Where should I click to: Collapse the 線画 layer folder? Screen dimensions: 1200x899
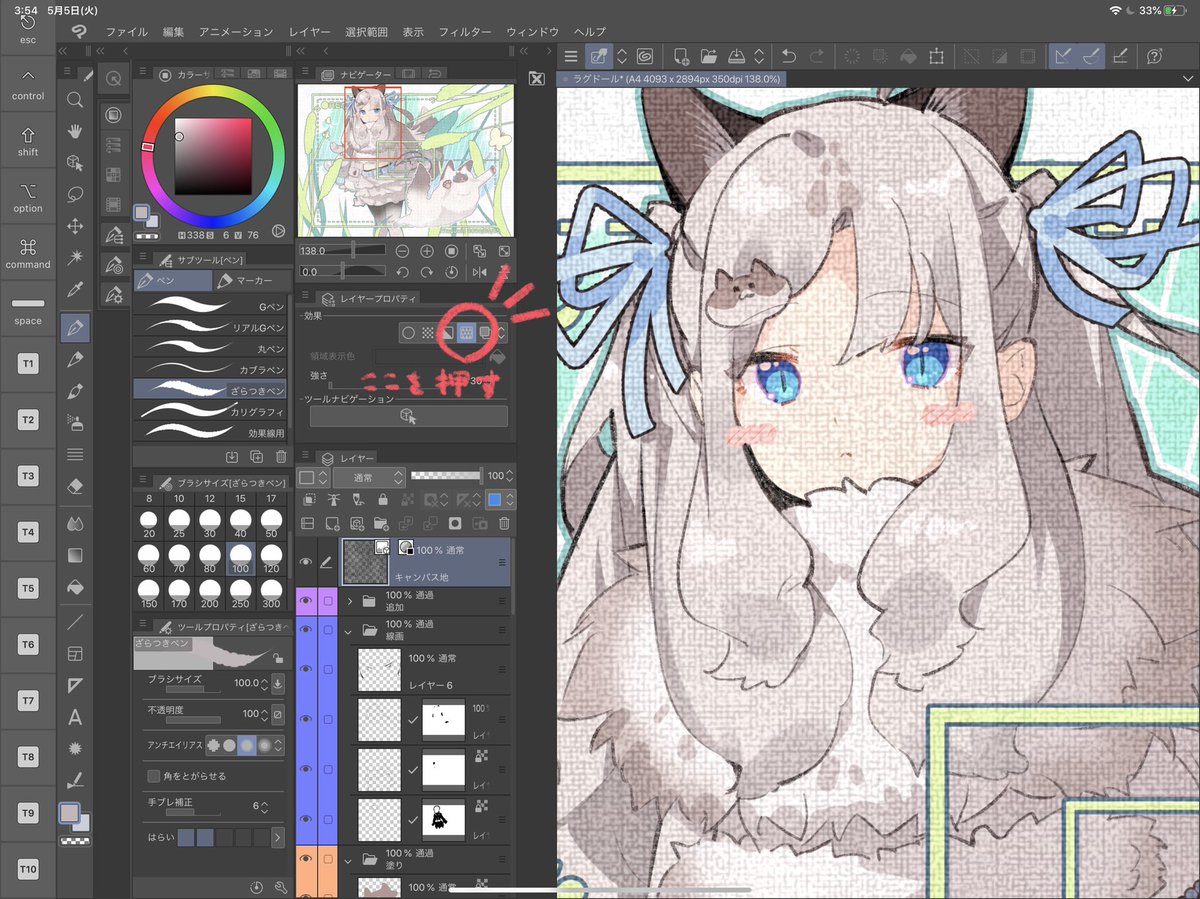(x=348, y=631)
